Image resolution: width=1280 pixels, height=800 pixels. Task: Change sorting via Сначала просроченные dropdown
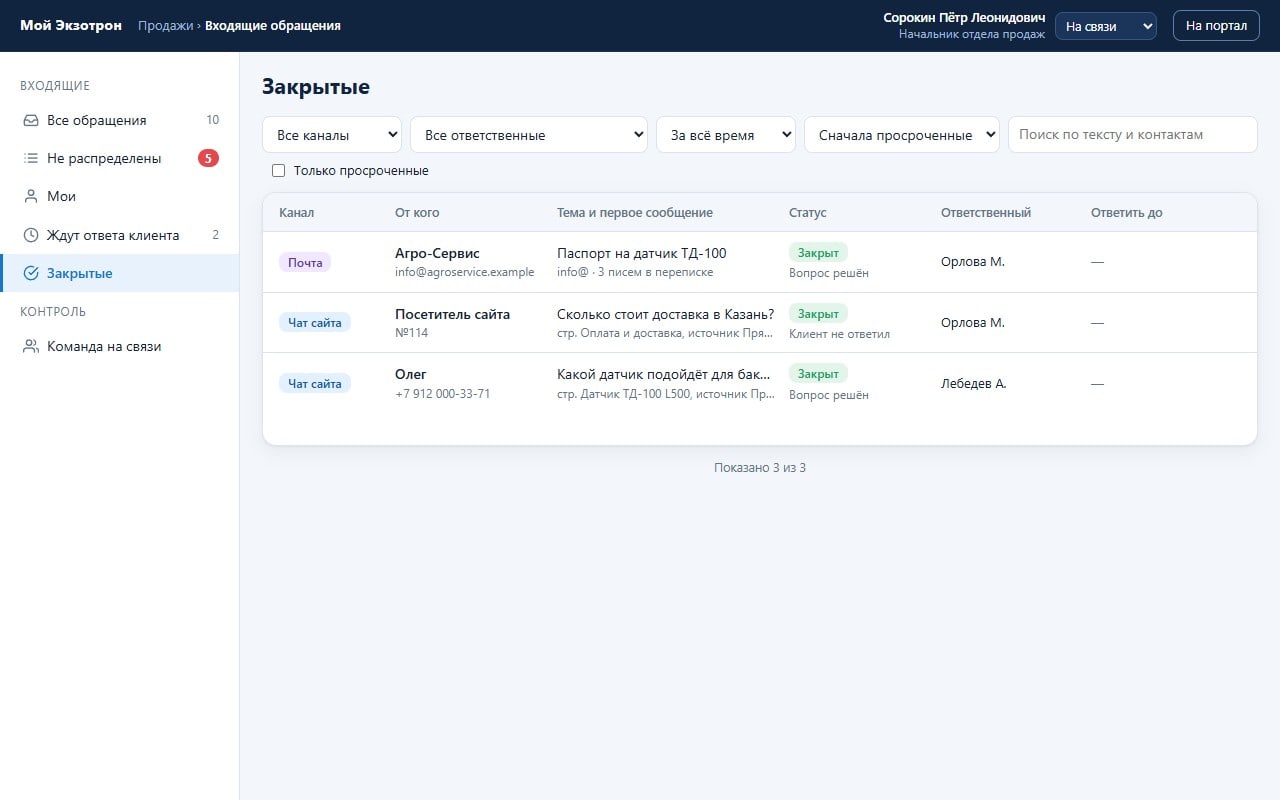pos(902,135)
